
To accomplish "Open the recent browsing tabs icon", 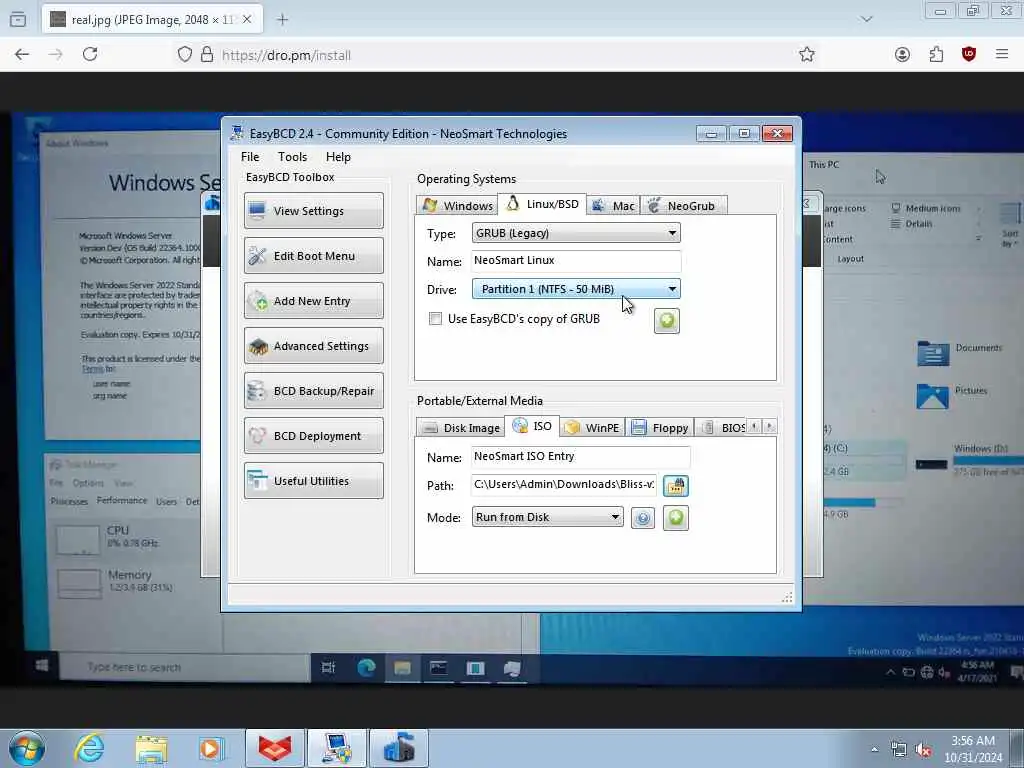I will click(18, 20).
